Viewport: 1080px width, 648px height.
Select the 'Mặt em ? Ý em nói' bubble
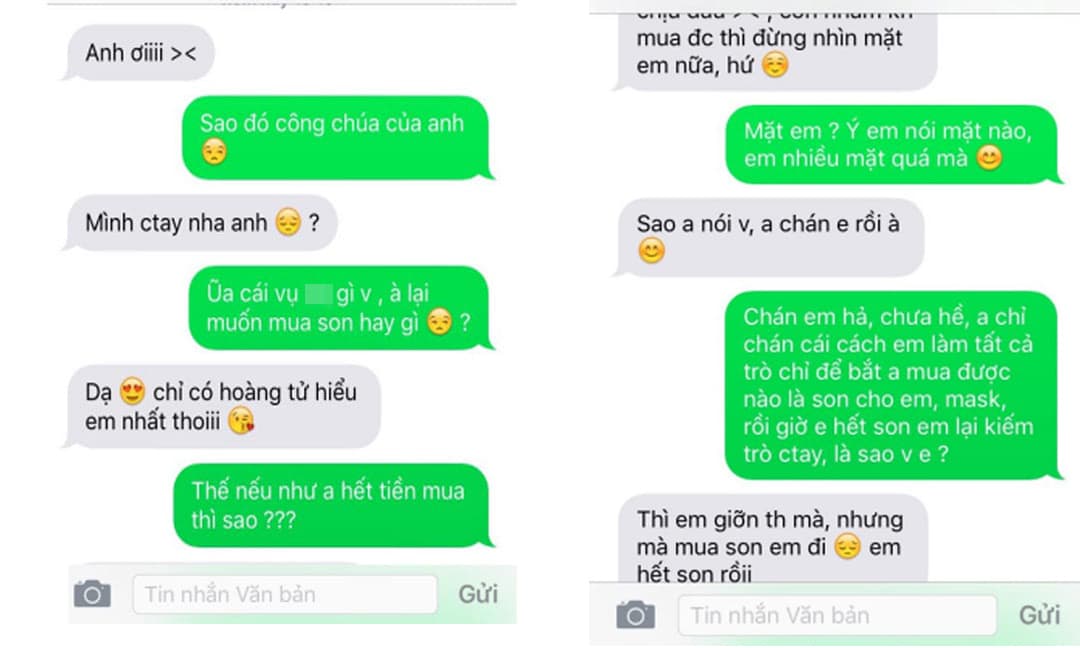893,145
